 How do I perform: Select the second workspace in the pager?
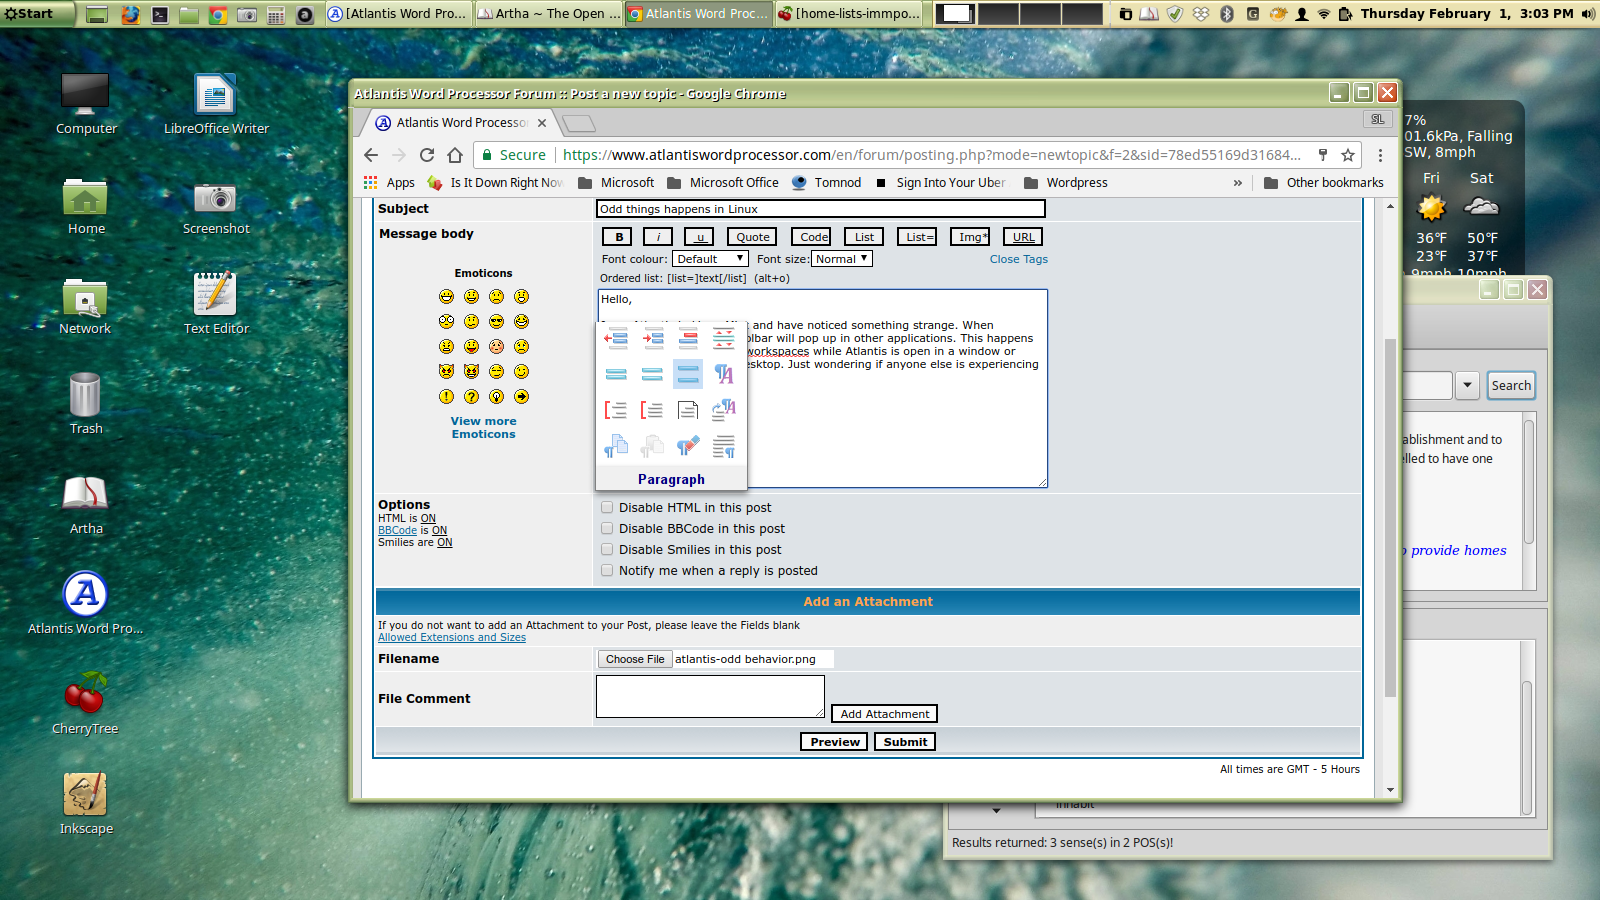(x=998, y=14)
